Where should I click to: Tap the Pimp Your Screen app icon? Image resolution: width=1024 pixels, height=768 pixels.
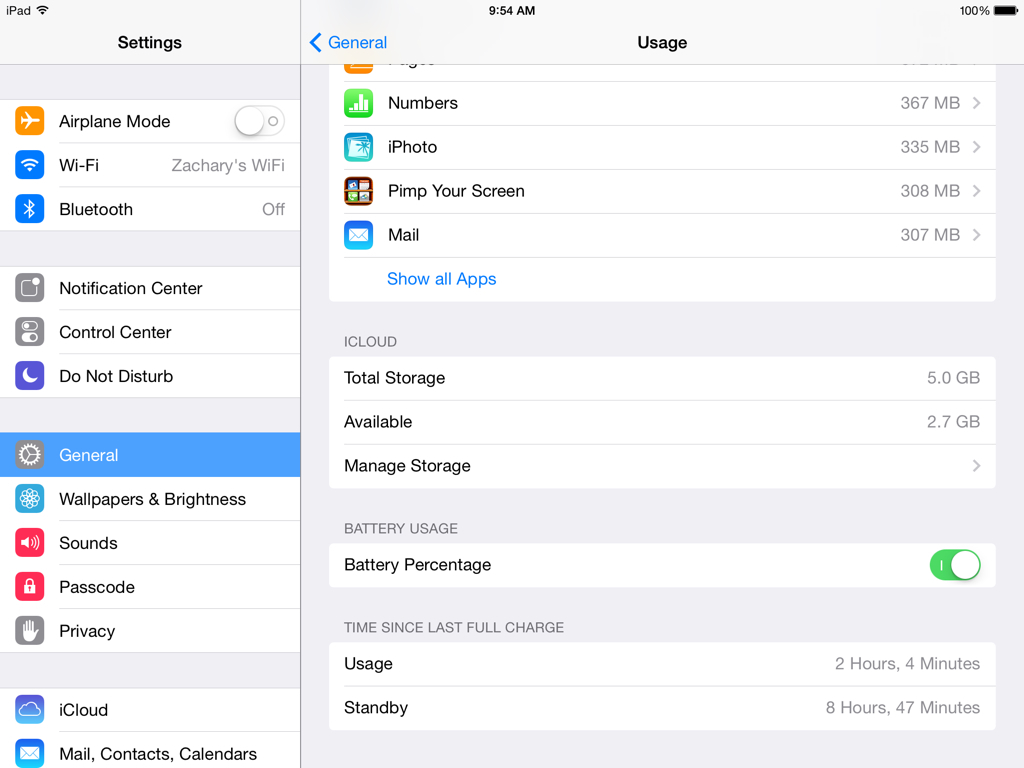pos(359,191)
